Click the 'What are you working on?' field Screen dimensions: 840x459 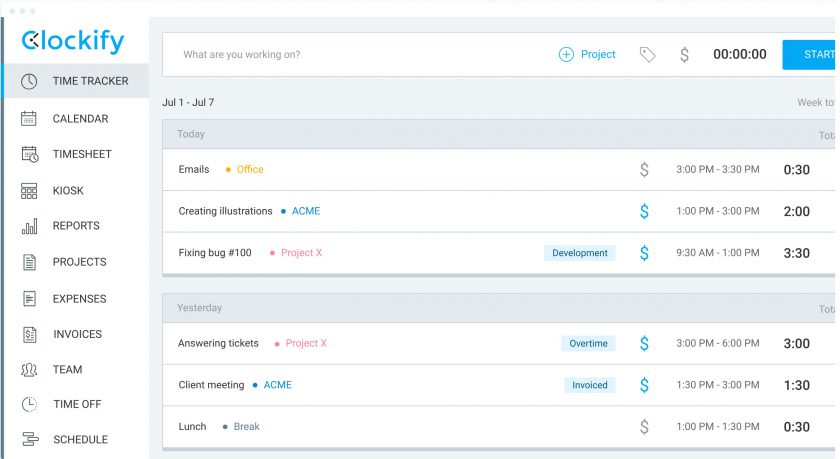click(350, 55)
